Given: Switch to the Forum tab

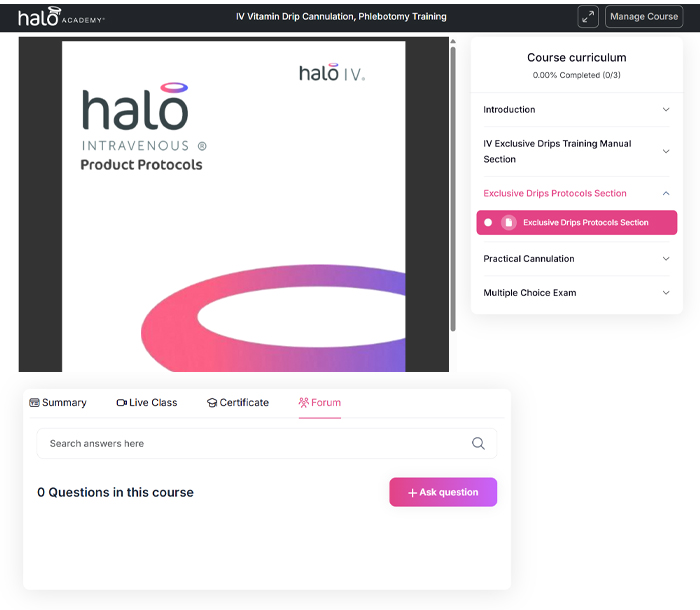Looking at the screenshot, I should (x=320, y=403).
